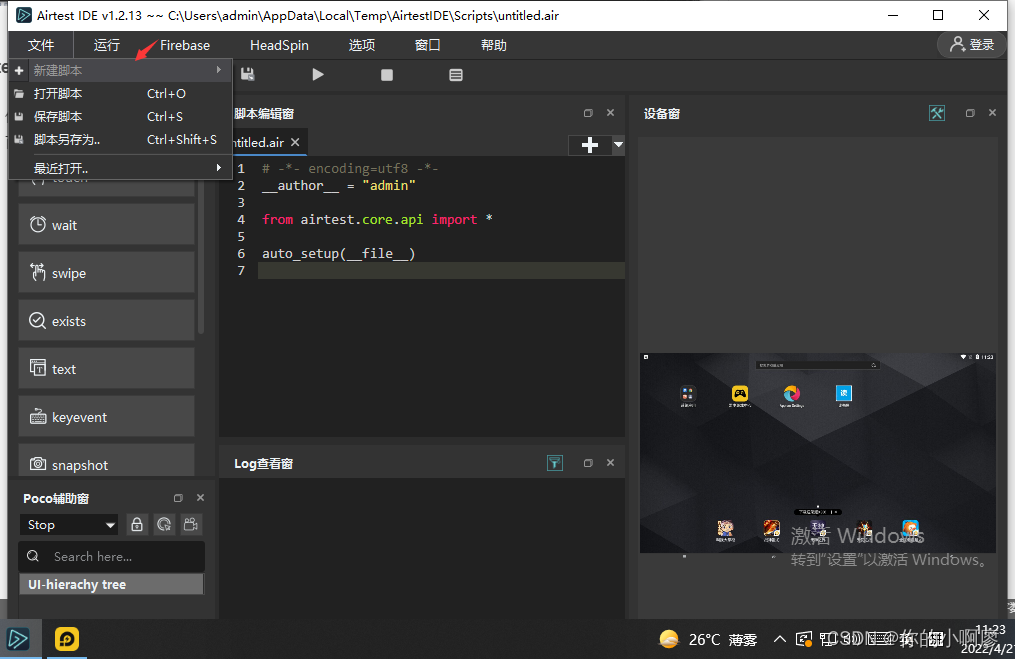Insert a wait command

click(x=106, y=225)
